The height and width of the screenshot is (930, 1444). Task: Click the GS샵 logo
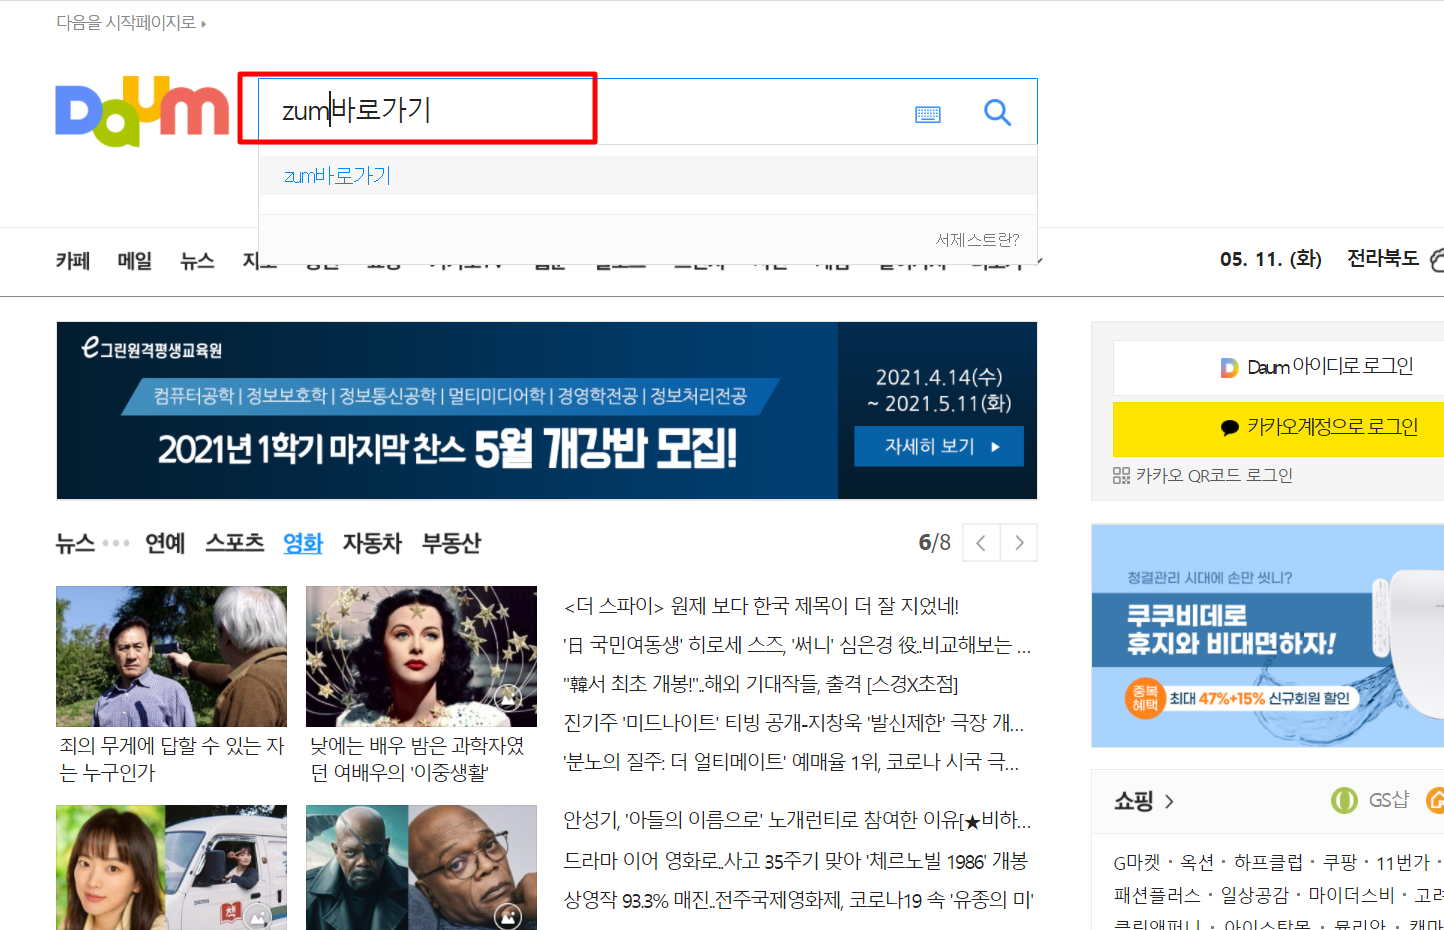[x=1371, y=800]
